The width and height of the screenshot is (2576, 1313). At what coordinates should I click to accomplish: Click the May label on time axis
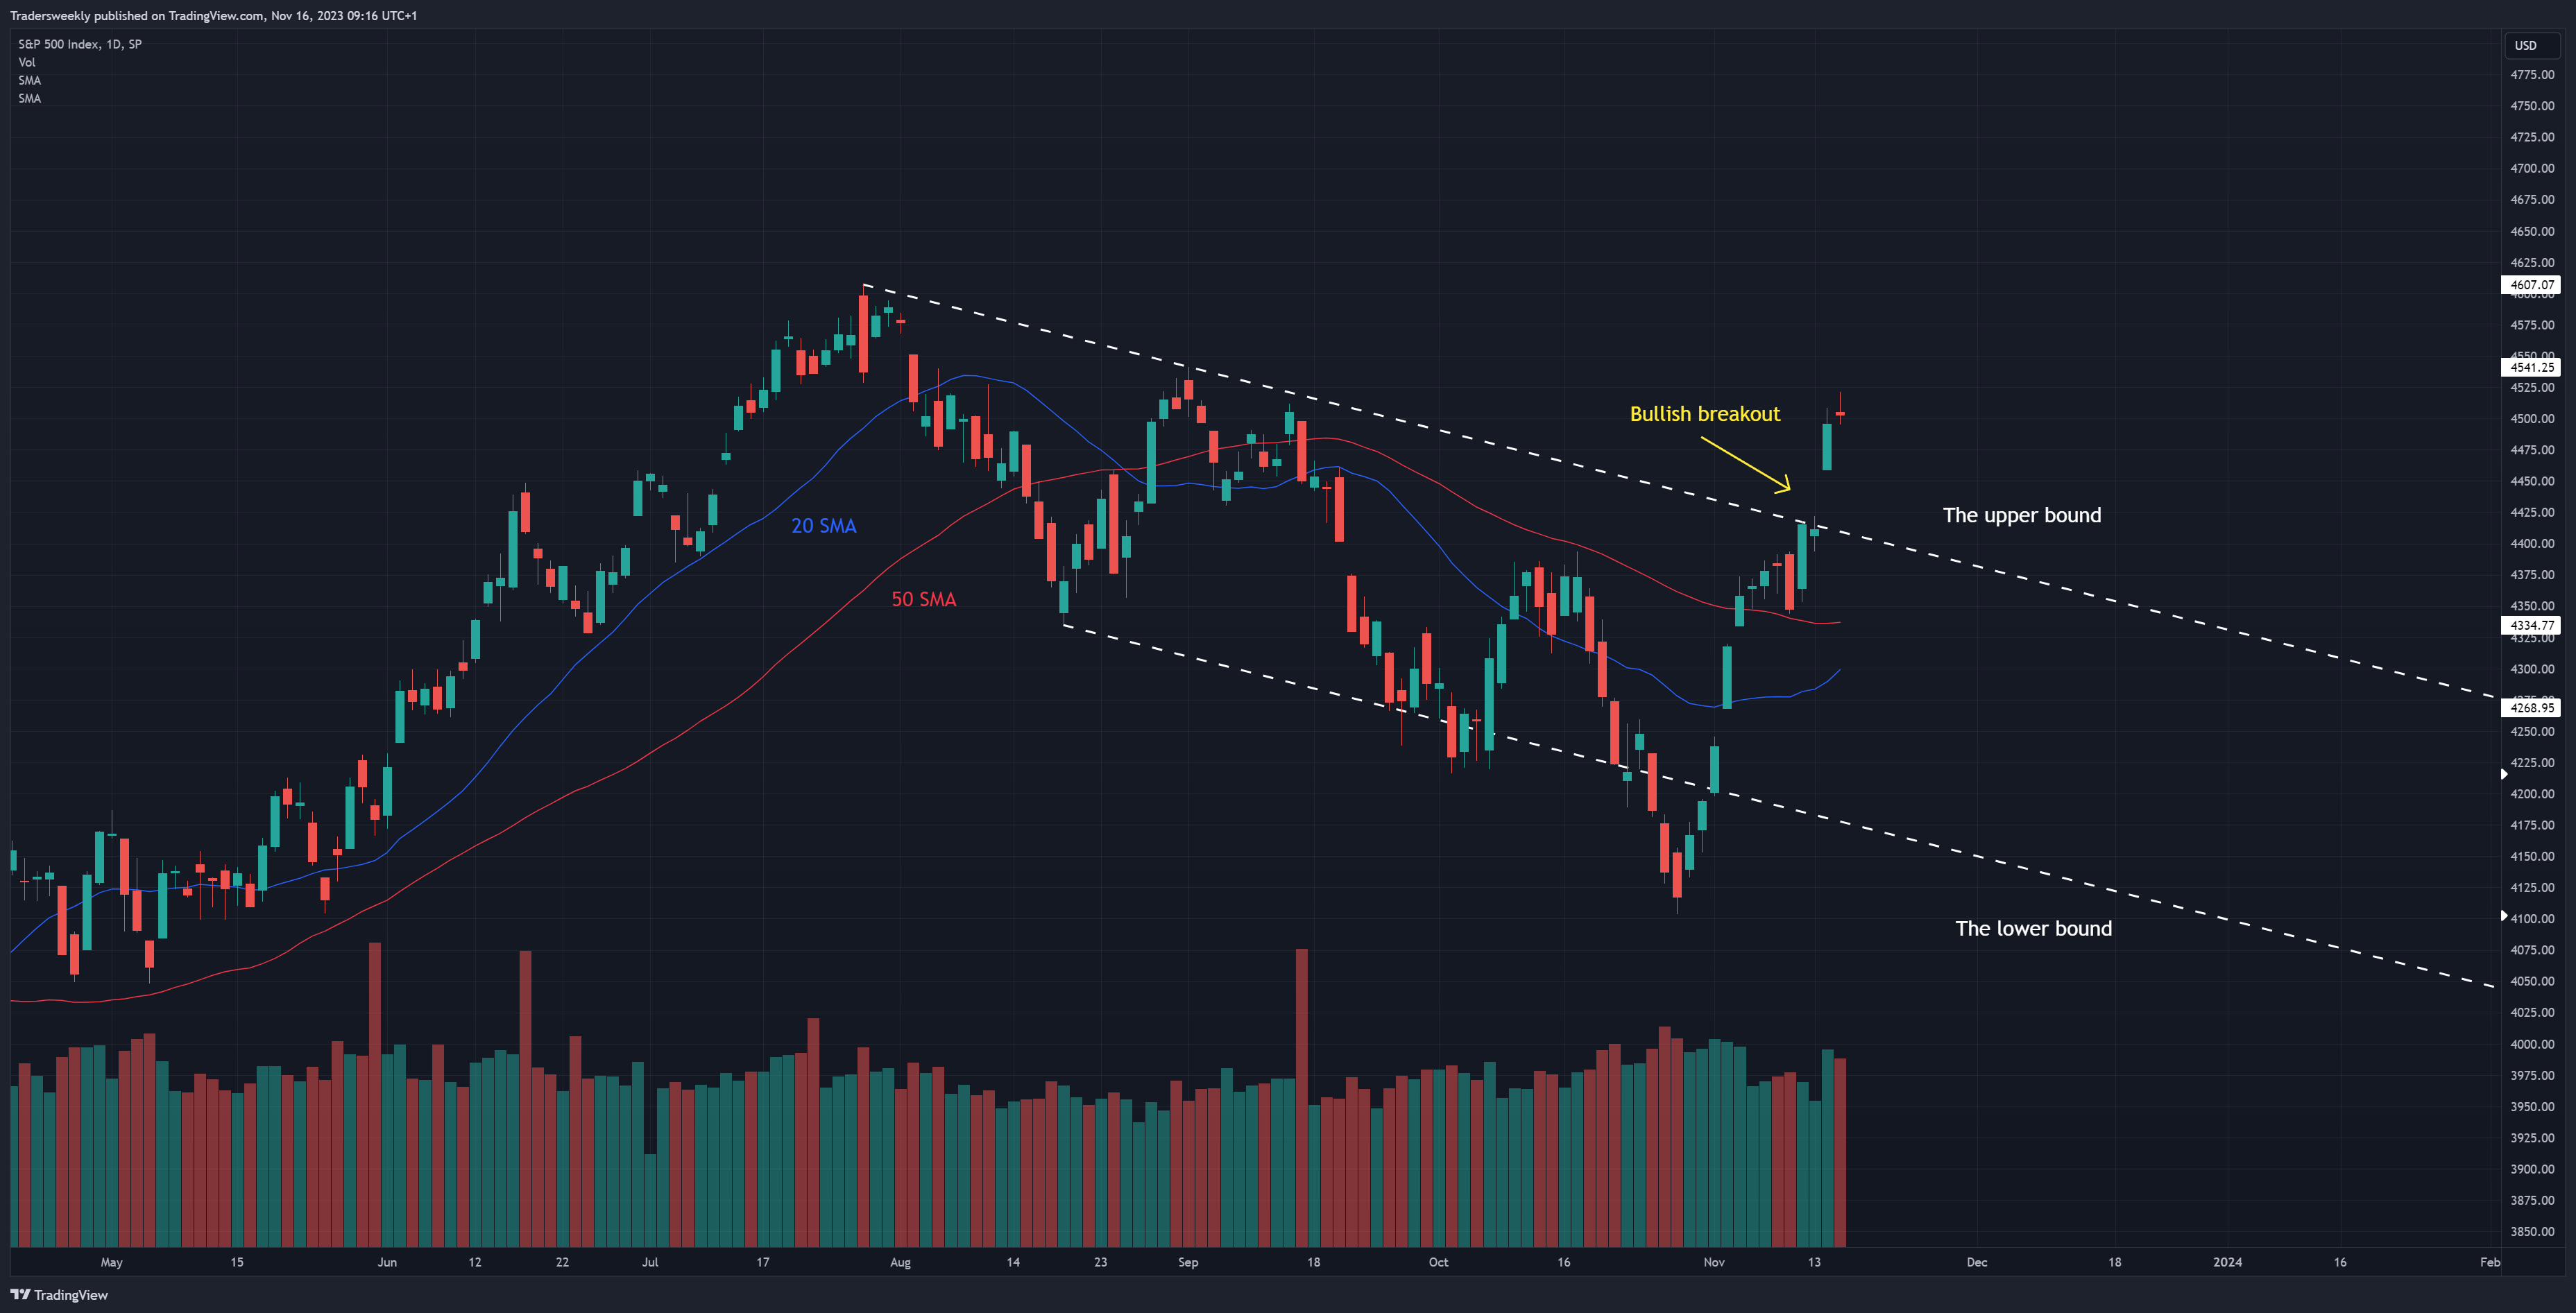[112, 1262]
